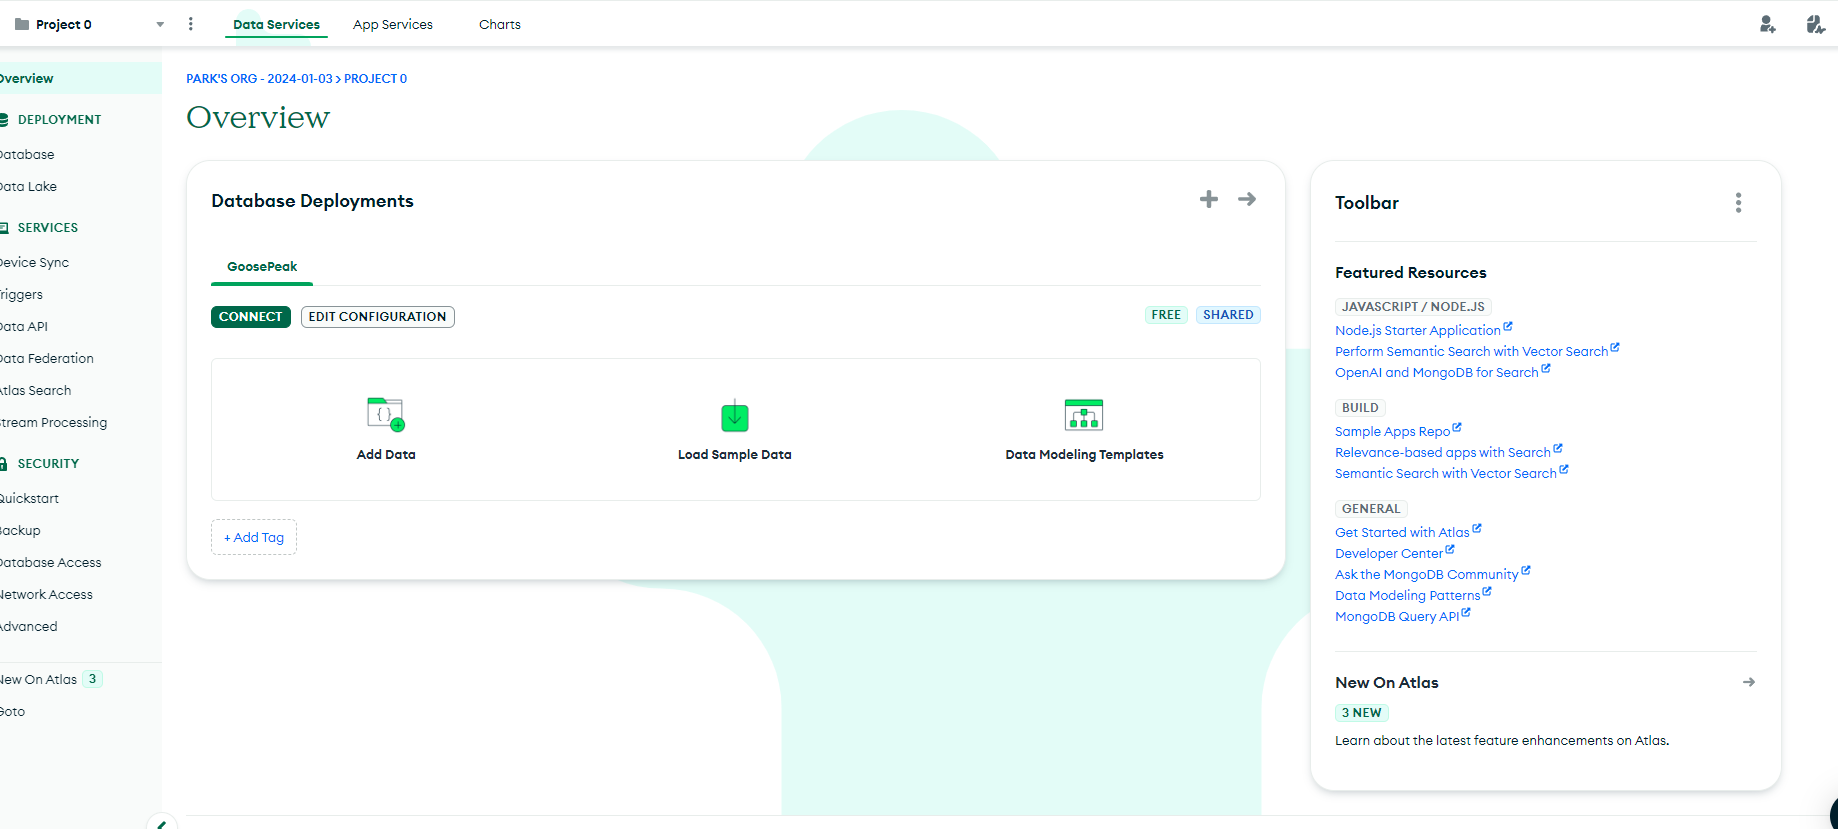Image resolution: width=1838 pixels, height=829 pixels.
Task: Open Database Access in the sidebar
Action: [51, 562]
